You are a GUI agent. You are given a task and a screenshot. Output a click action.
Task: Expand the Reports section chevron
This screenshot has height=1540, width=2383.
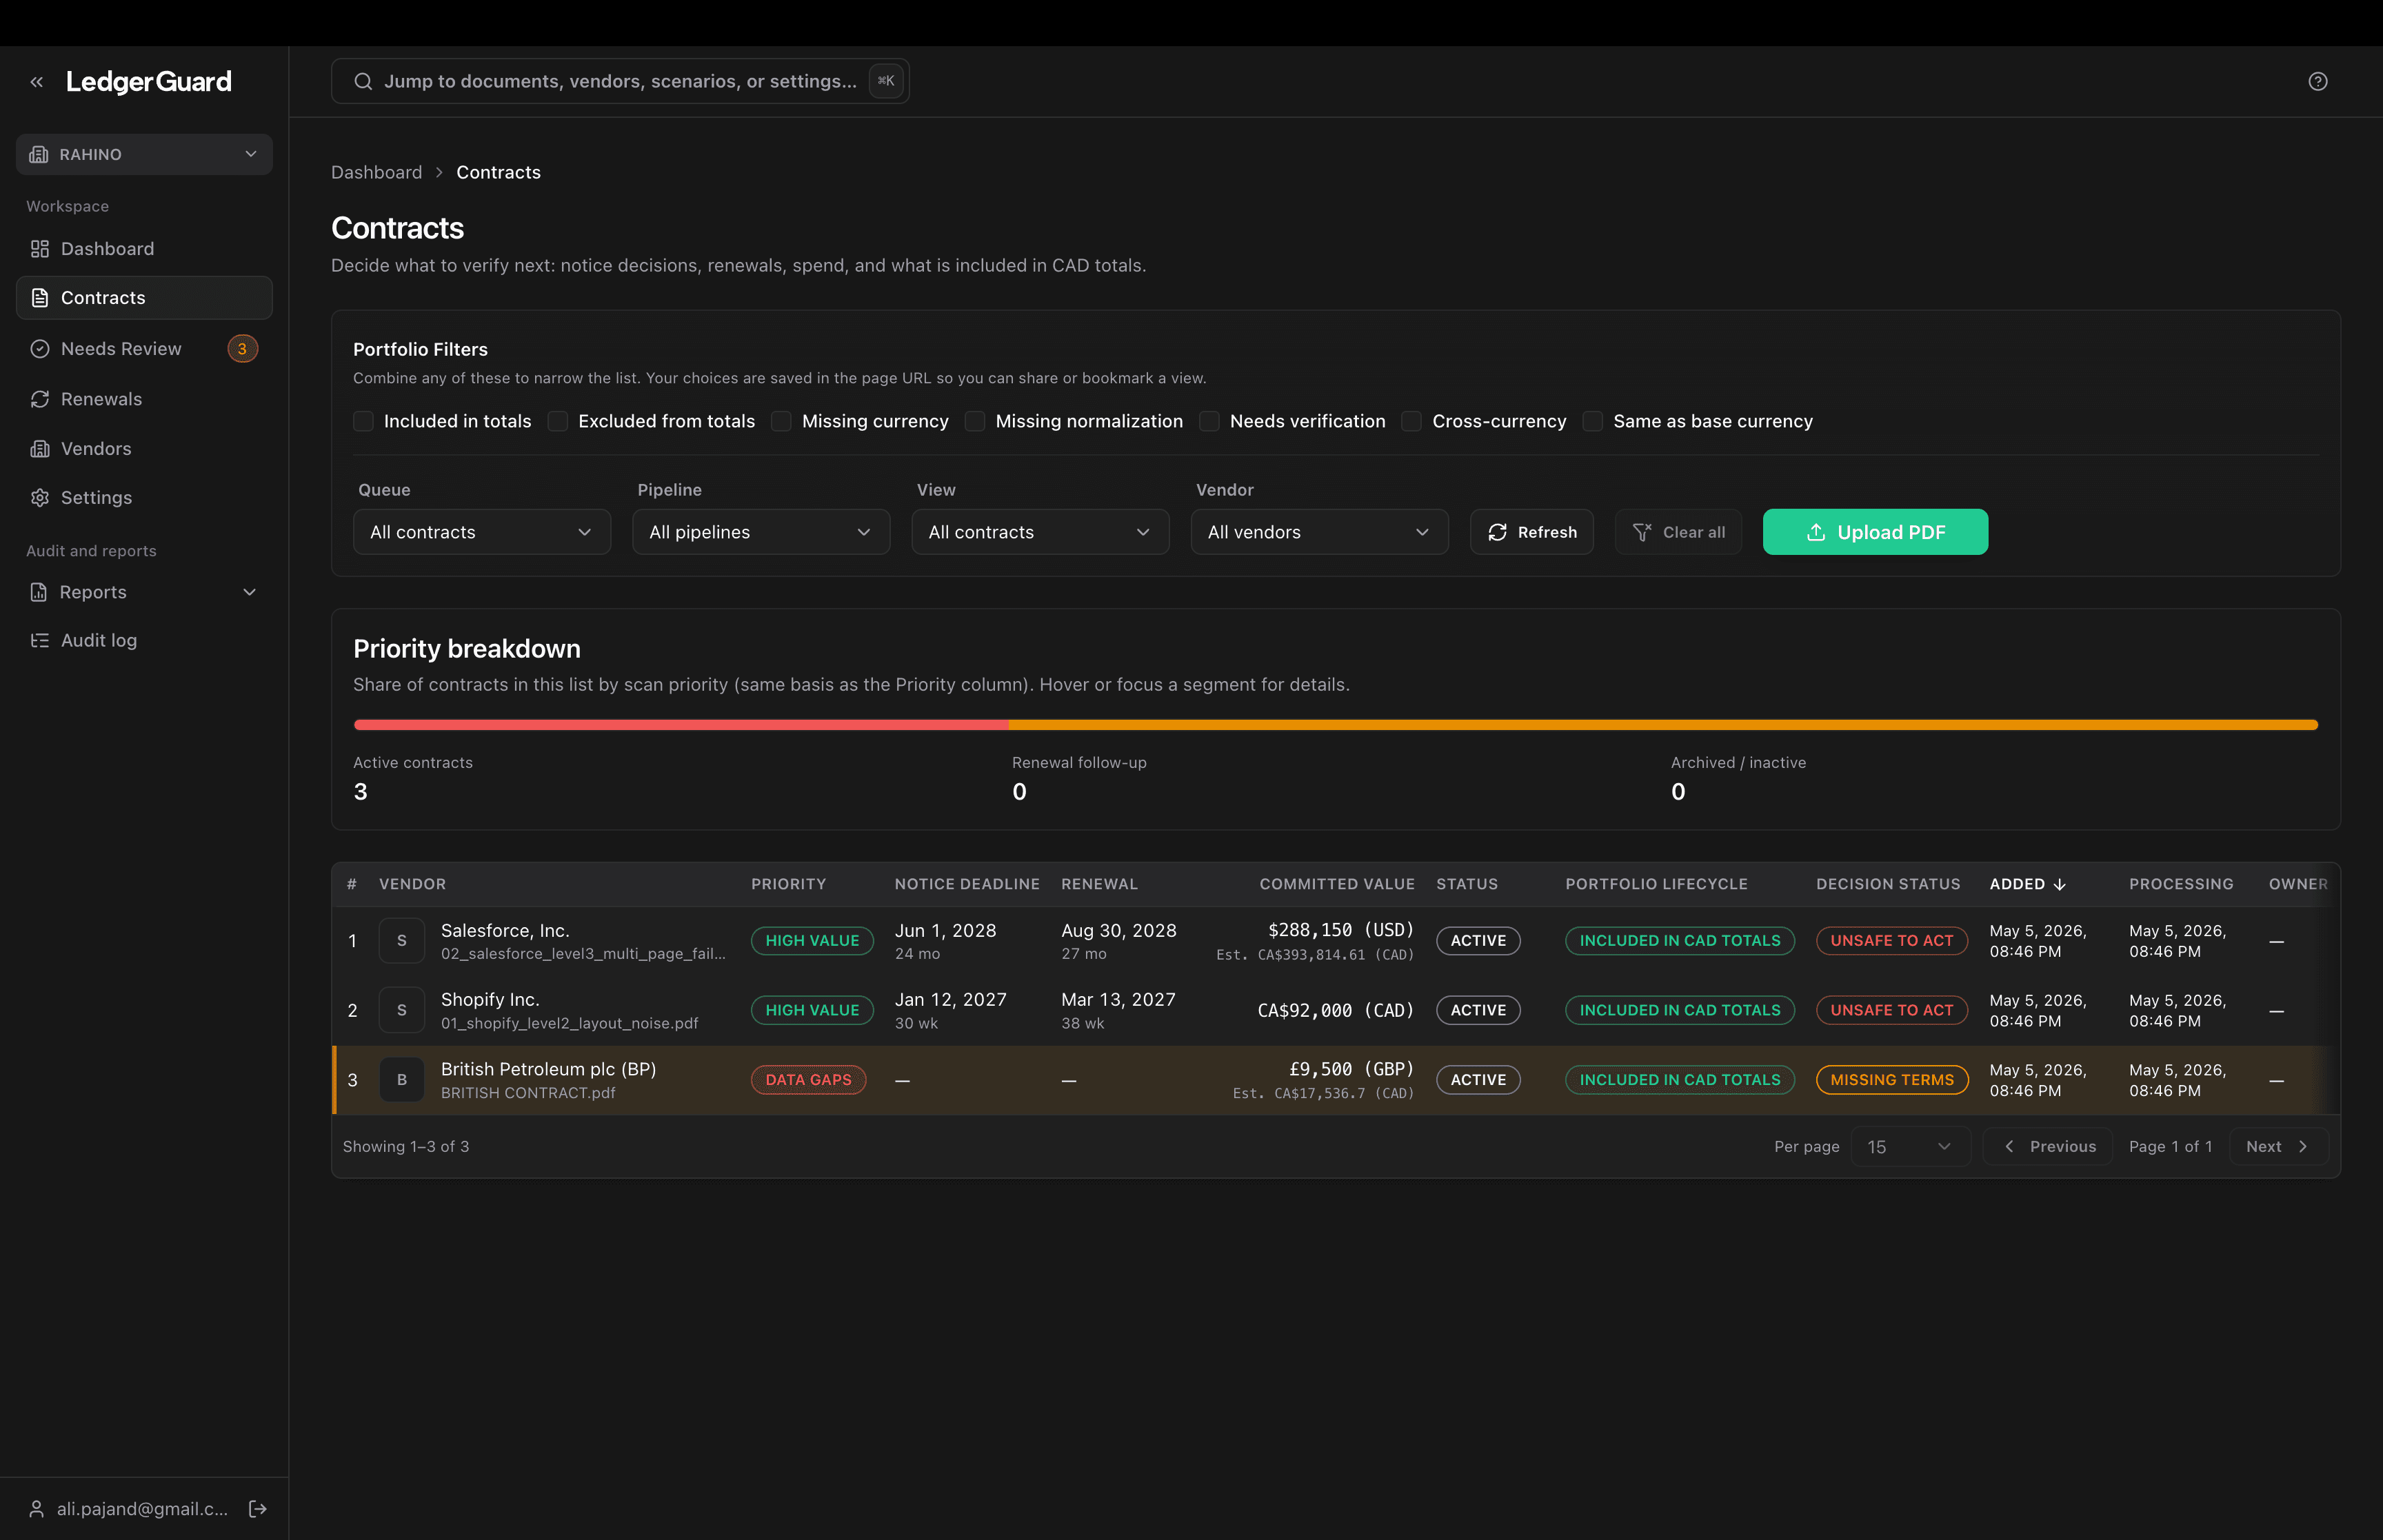[250, 592]
